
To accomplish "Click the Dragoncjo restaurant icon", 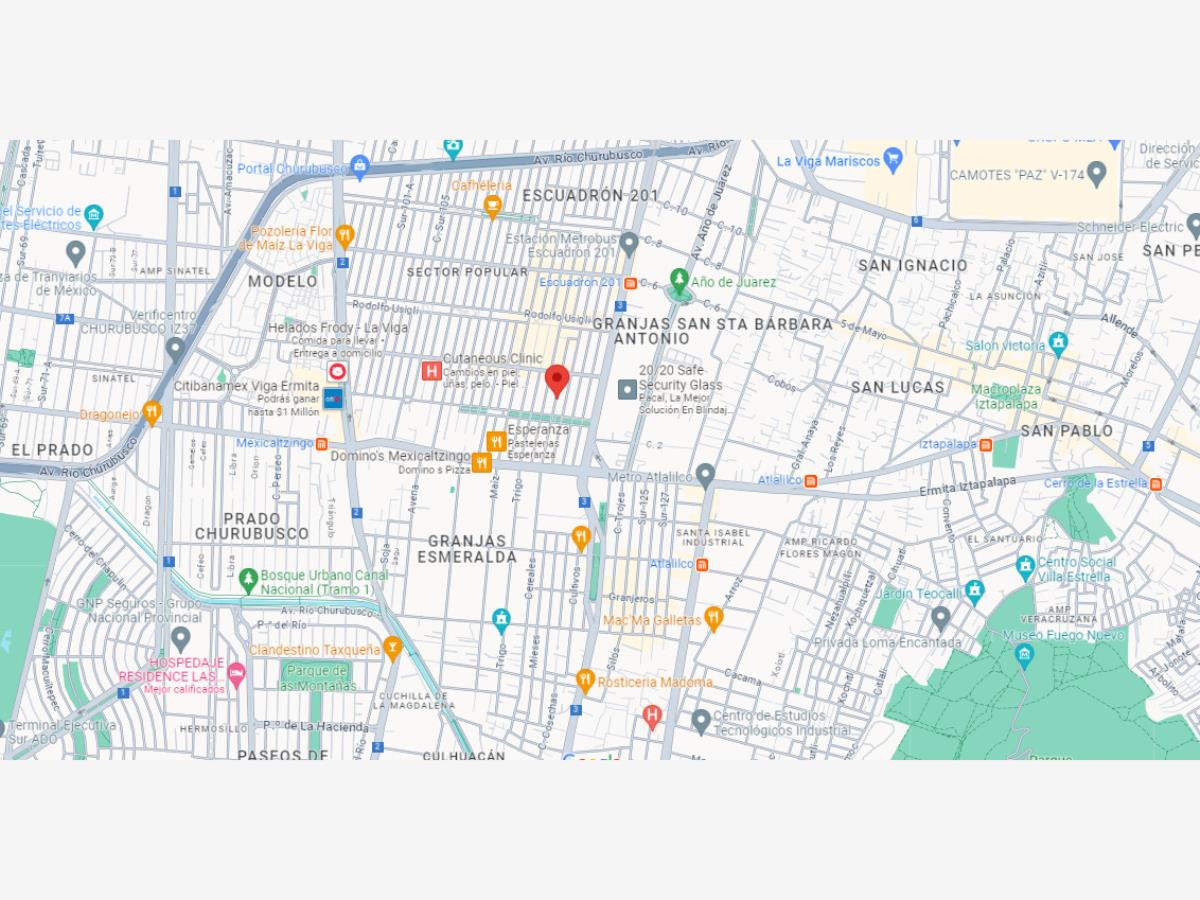I will click(x=151, y=411).
